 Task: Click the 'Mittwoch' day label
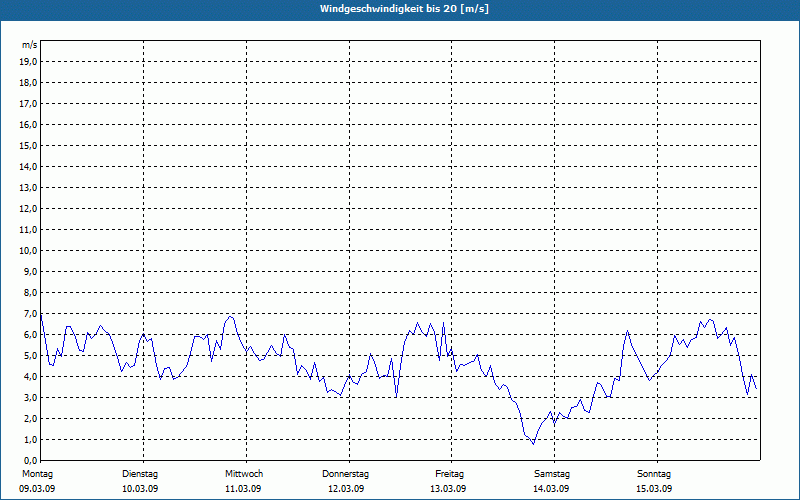[x=244, y=474]
